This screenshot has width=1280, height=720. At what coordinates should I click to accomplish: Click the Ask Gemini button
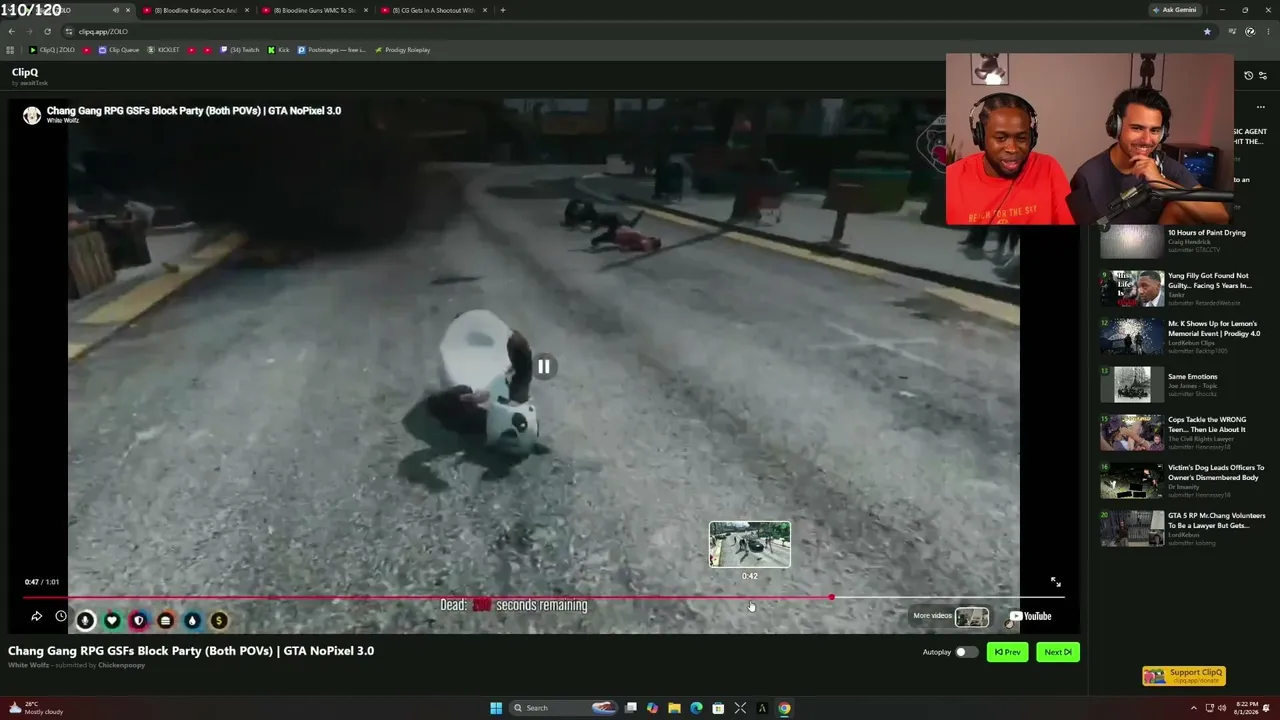pos(1174,10)
